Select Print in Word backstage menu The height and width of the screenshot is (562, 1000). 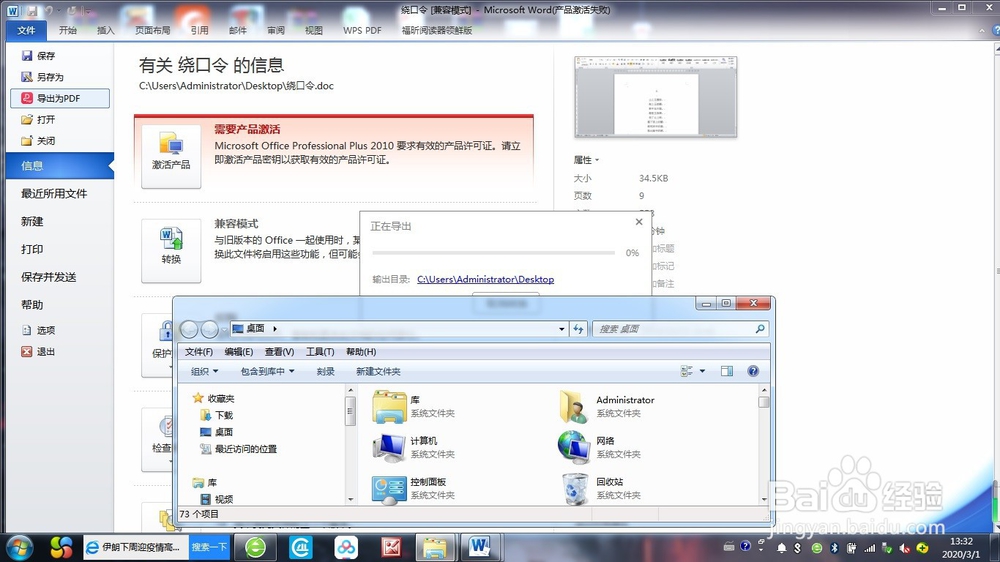point(32,249)
